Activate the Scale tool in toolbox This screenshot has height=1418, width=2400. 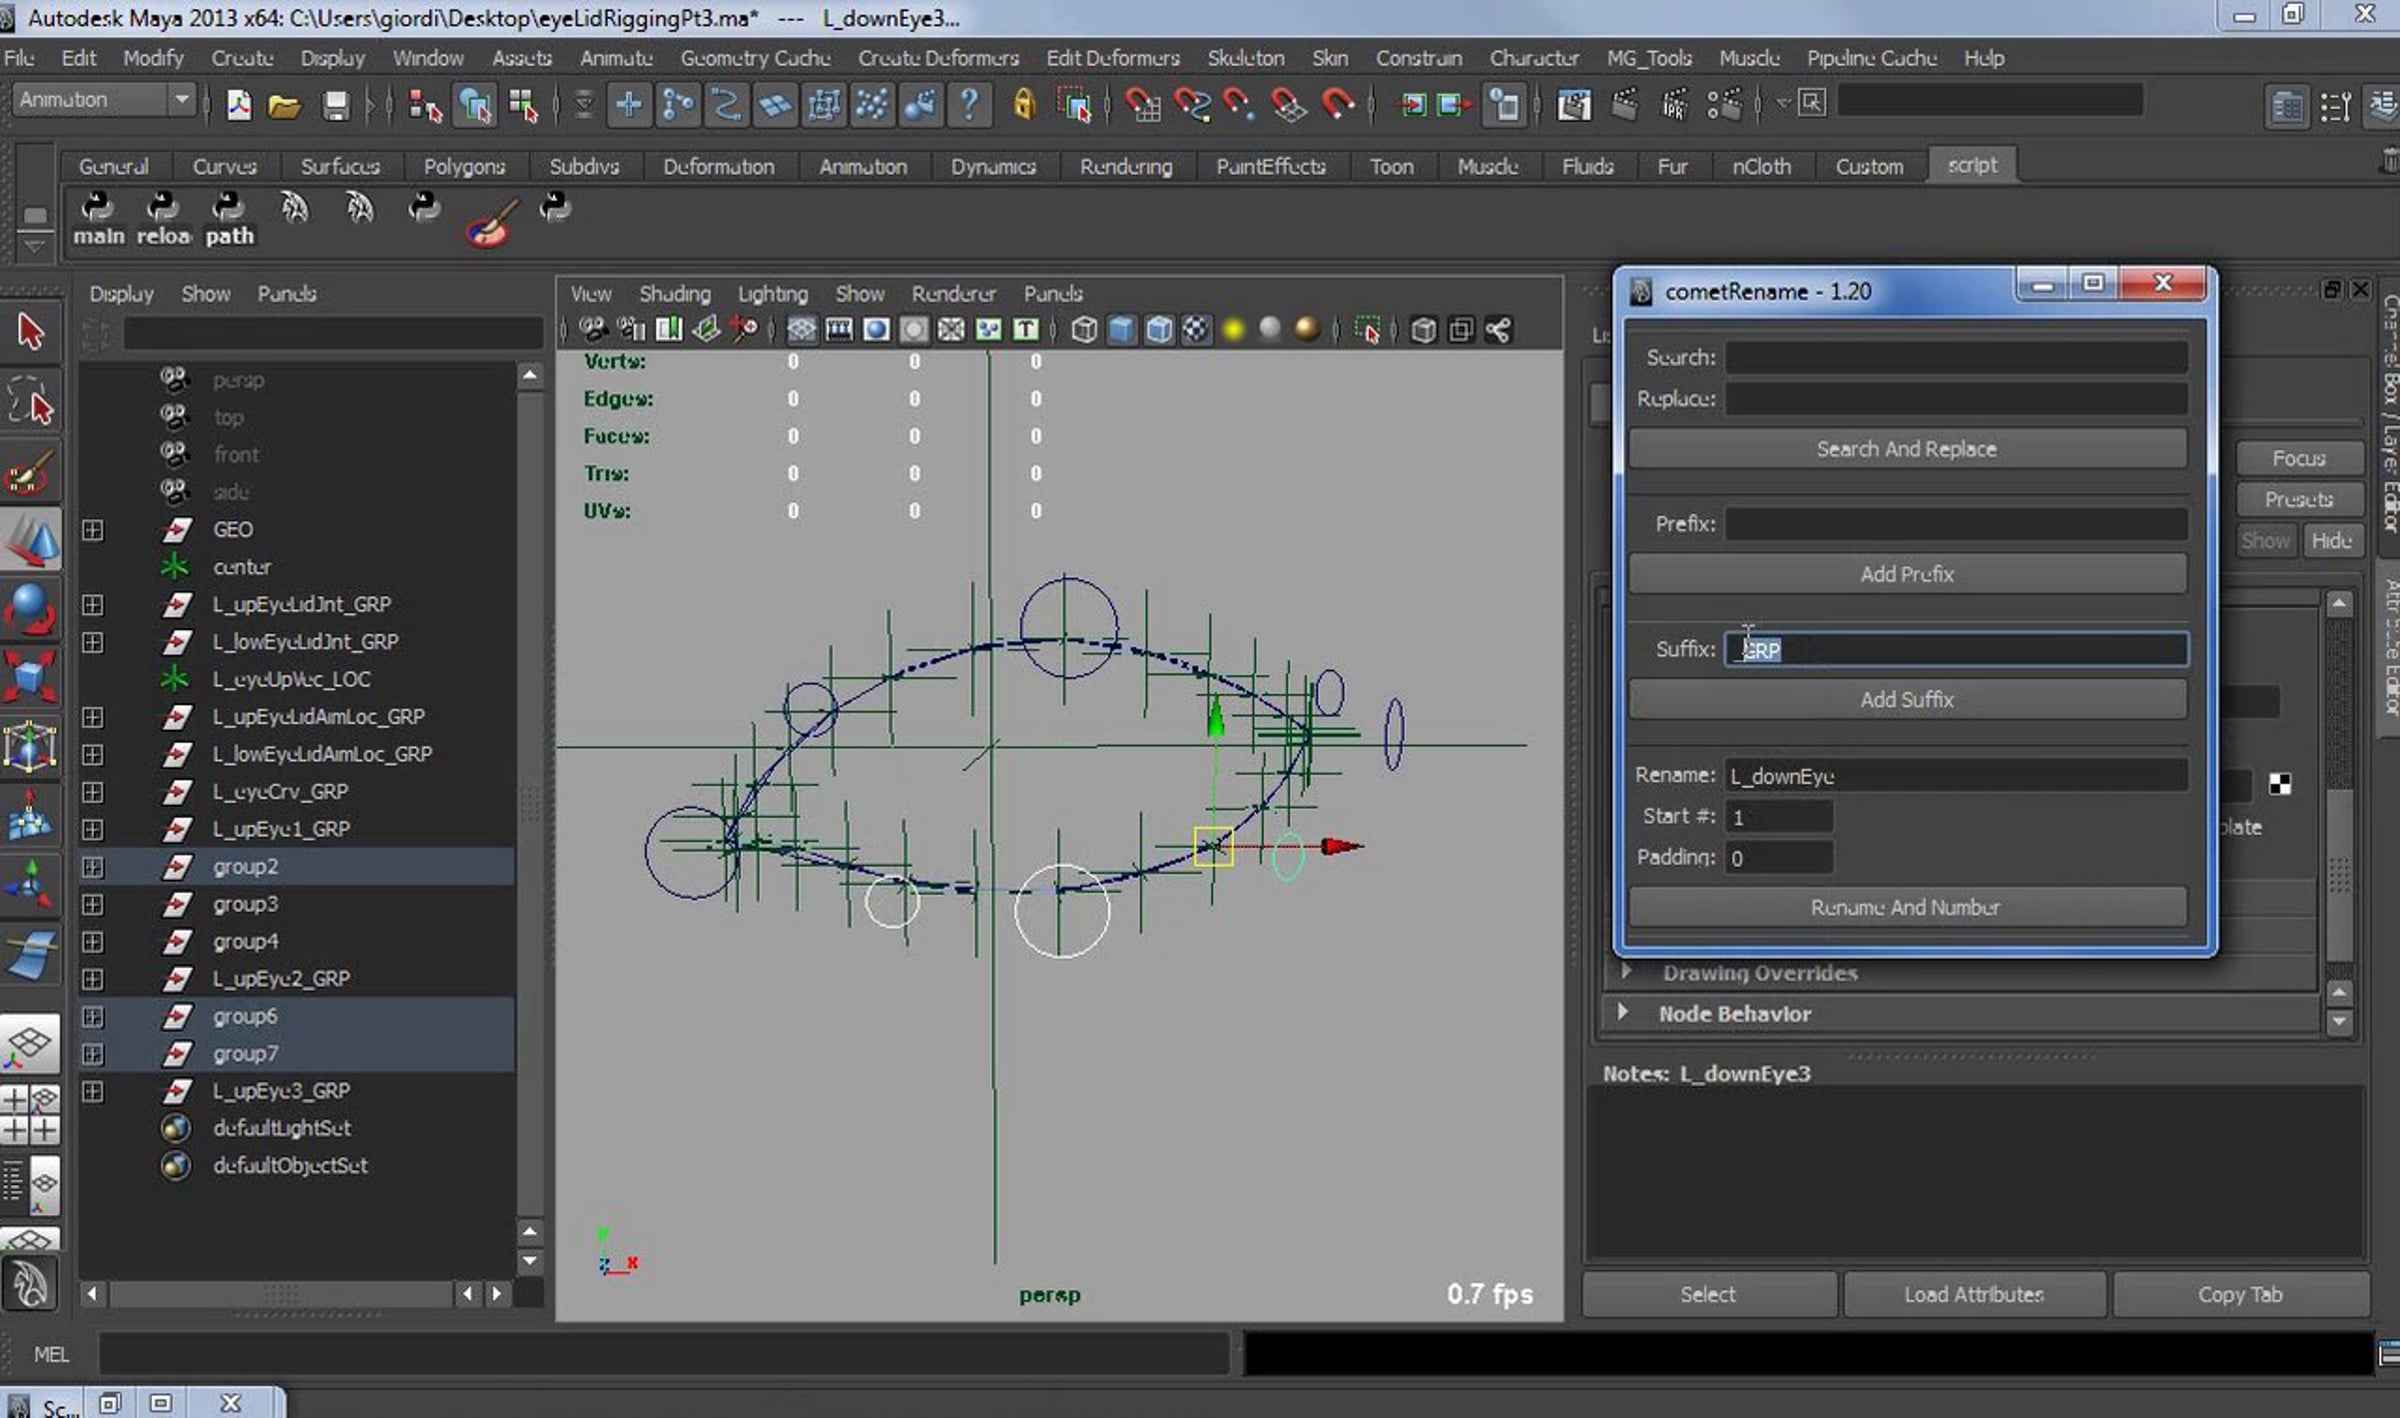coord(30,676)
